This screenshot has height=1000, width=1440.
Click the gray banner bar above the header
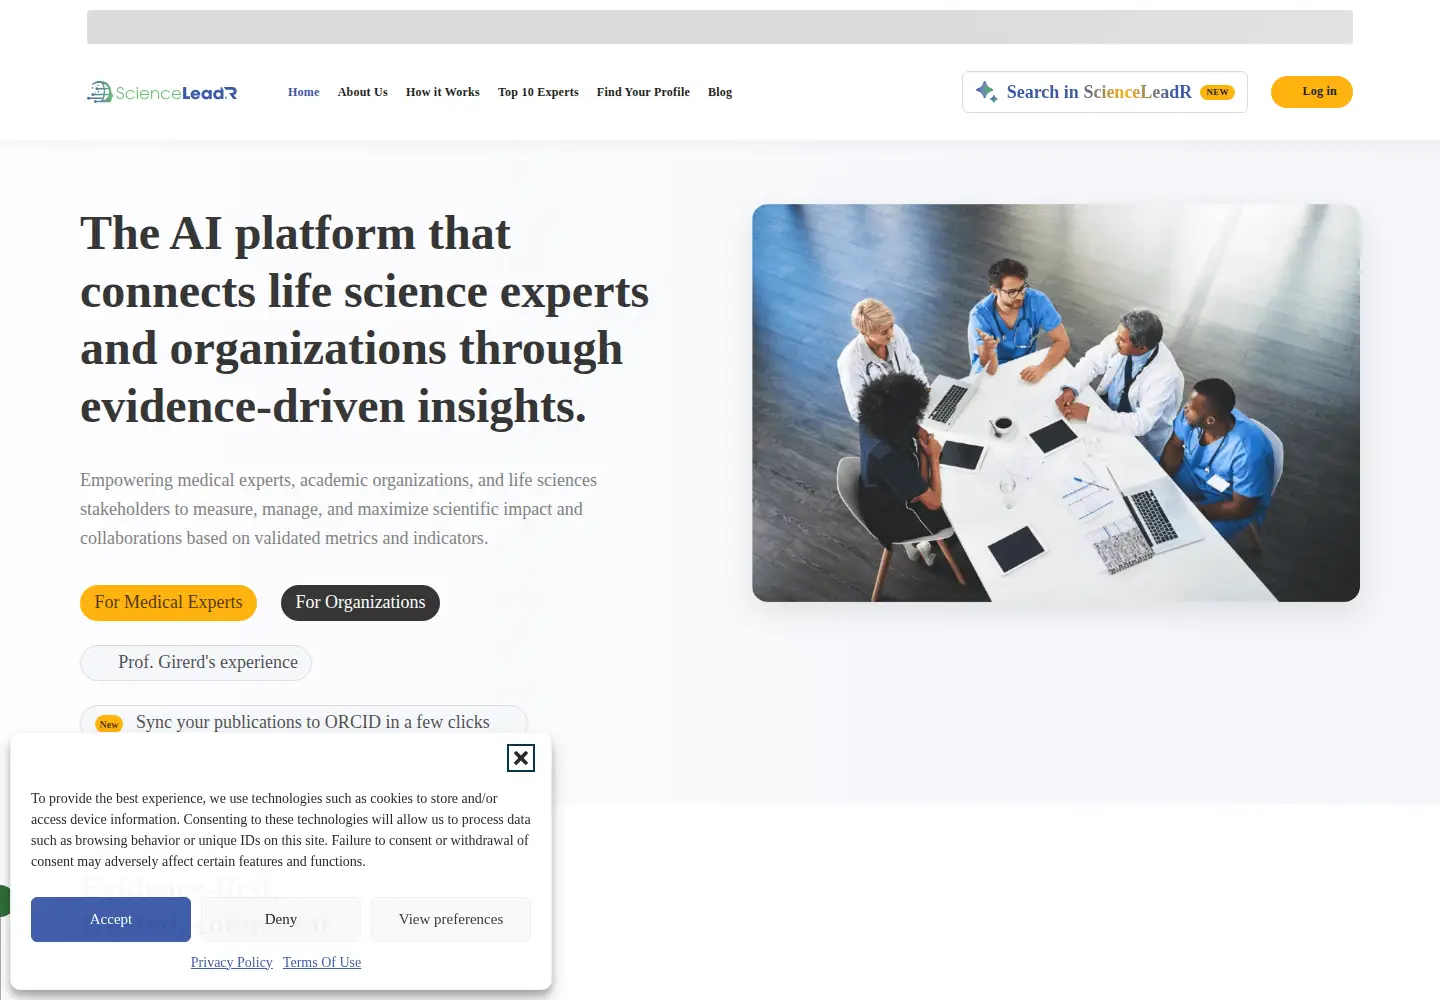point(720,27)
